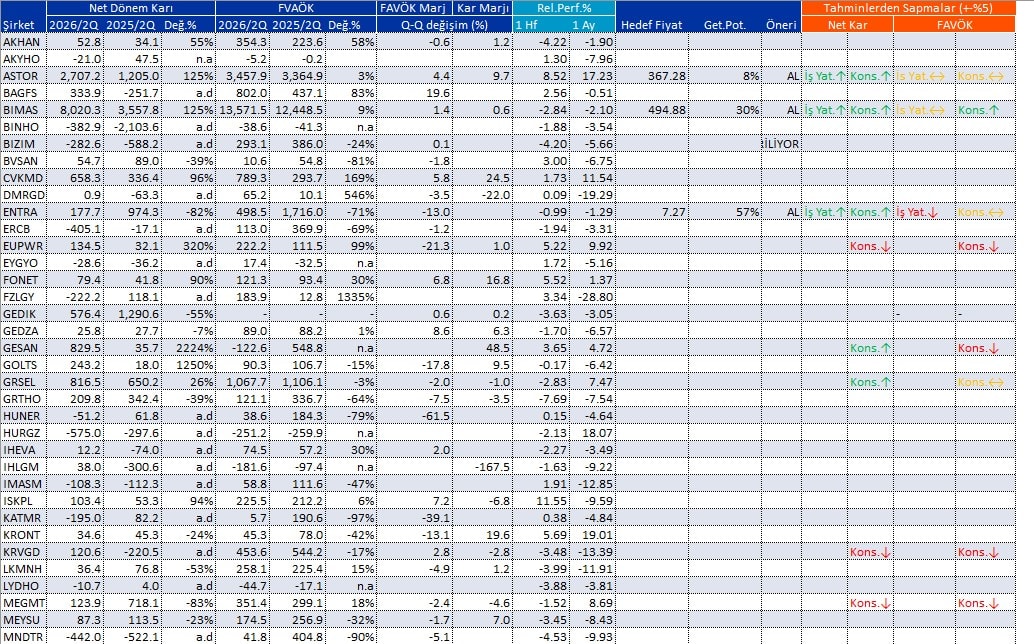1034x644 pixels.
Task: Click EUPWR red Kons. down arrow under Net Kar
Action: pyautogui.click(x=870, y=246)
